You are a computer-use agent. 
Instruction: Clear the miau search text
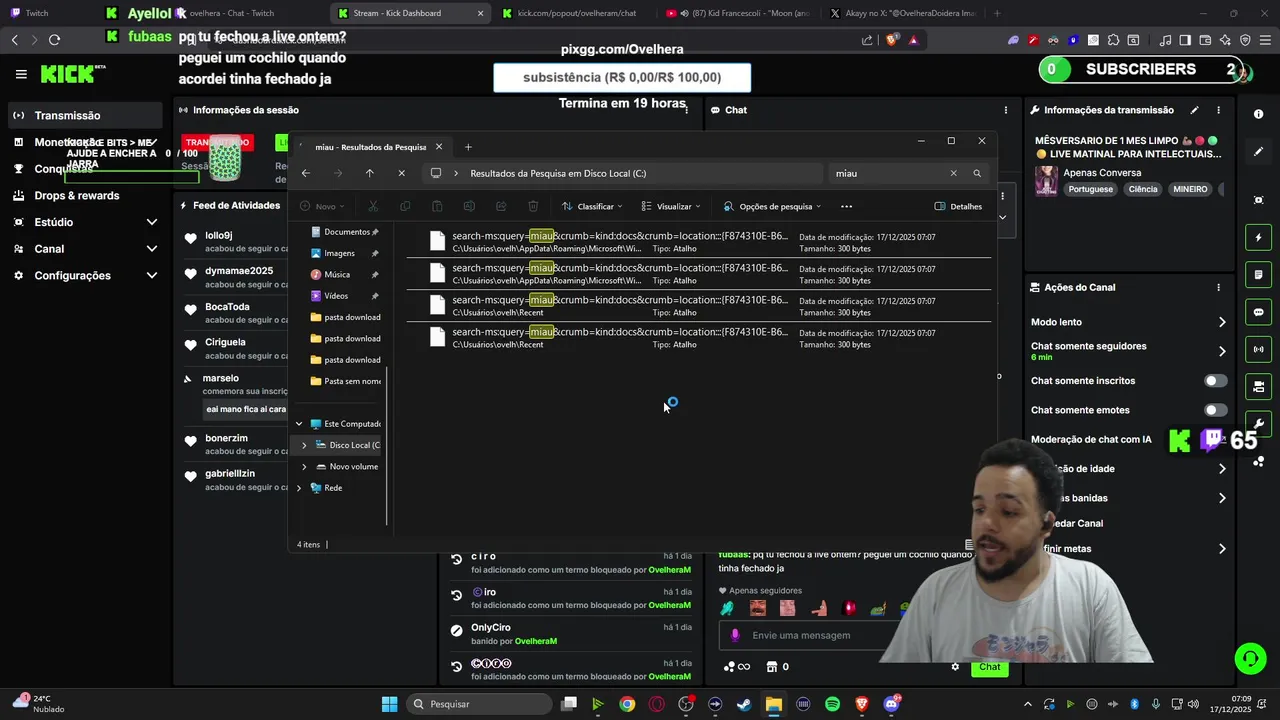click(x=953, y=173)
